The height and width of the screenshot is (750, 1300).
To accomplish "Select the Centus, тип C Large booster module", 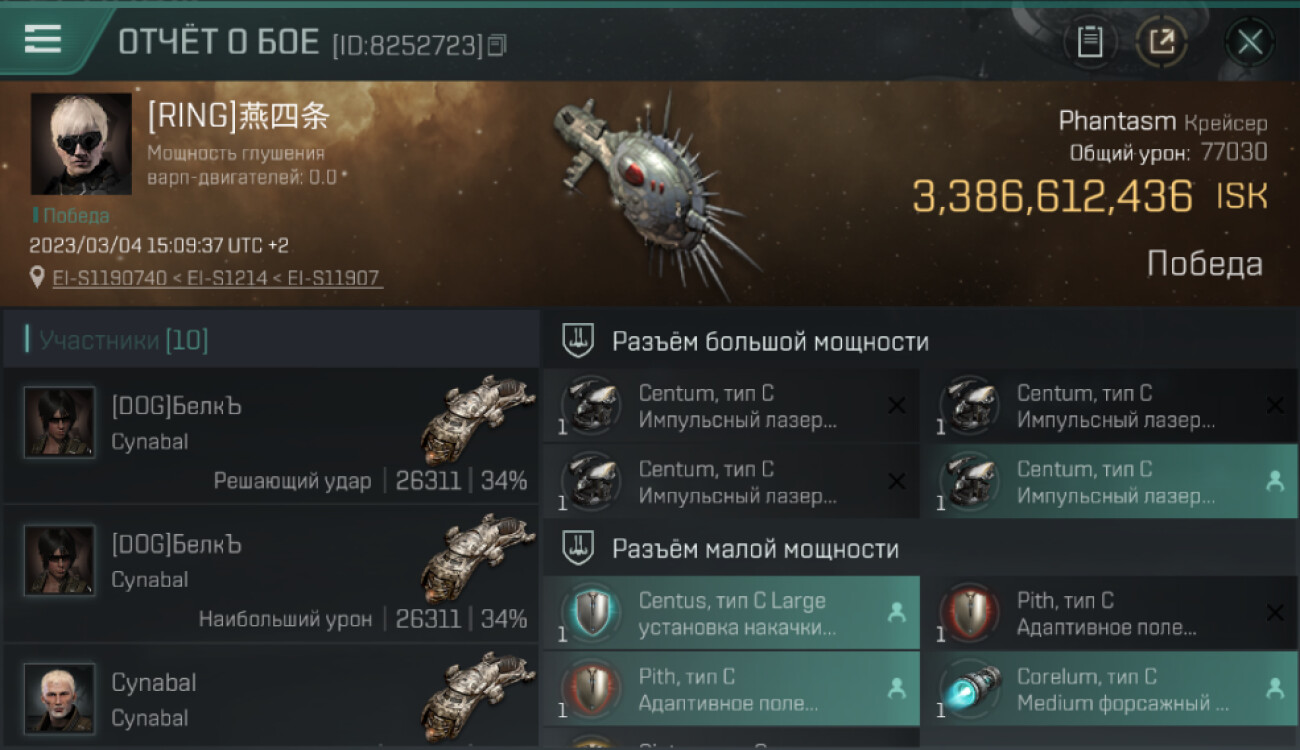I will coord(732,613).
